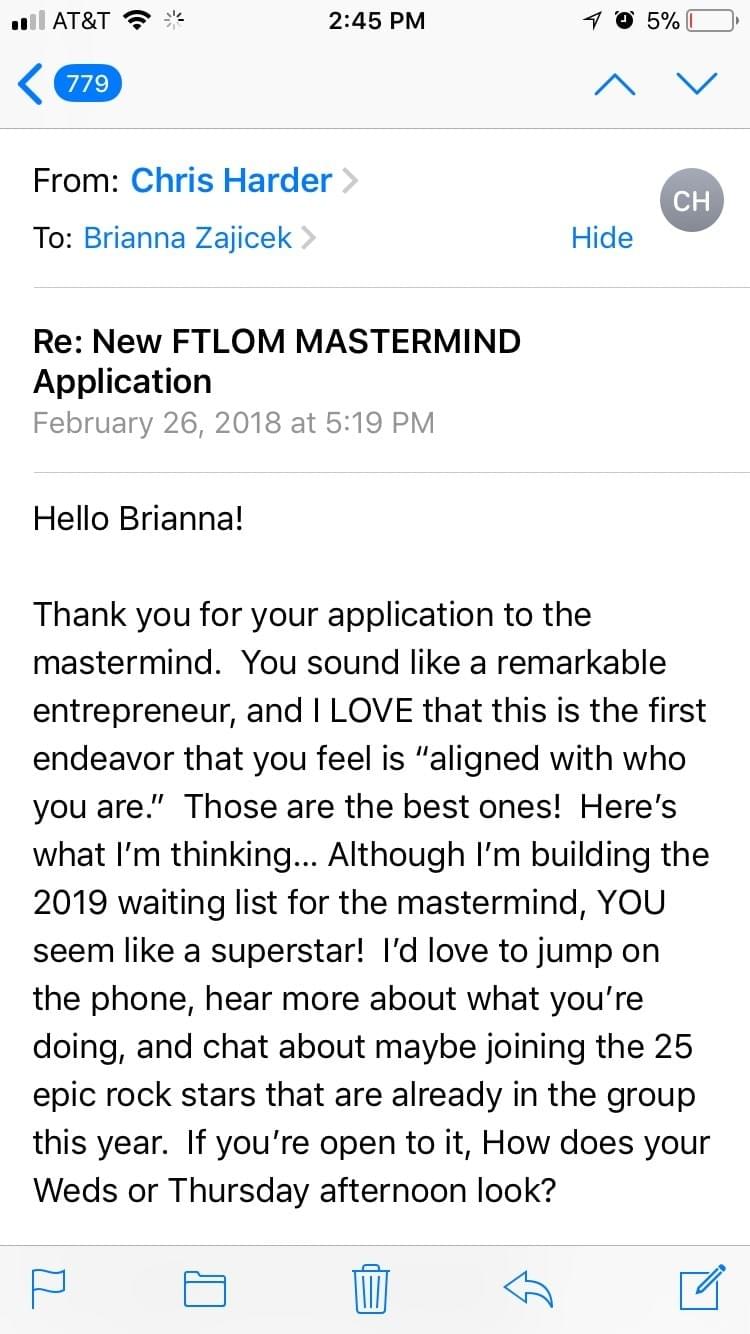Open the 779 unread messages badge

pos(88,84)
